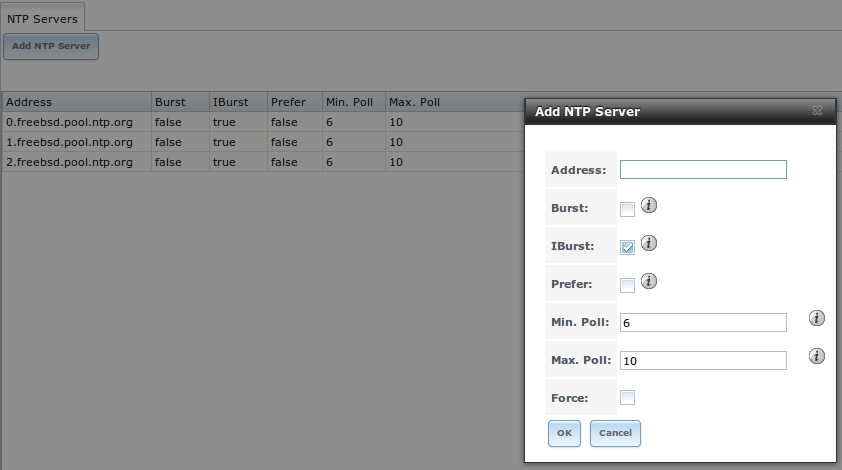Click IBurst value of 1.freebsd.pool.ntp.org

(224, 142)
